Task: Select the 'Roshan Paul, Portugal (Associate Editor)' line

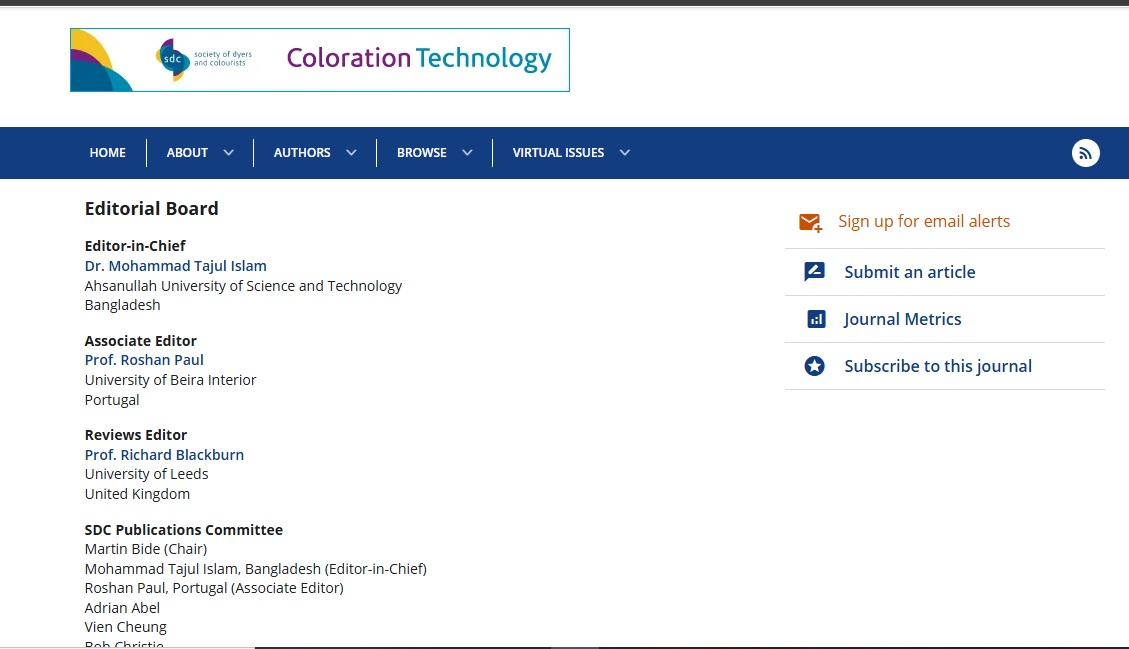Action: click(214, 588)
